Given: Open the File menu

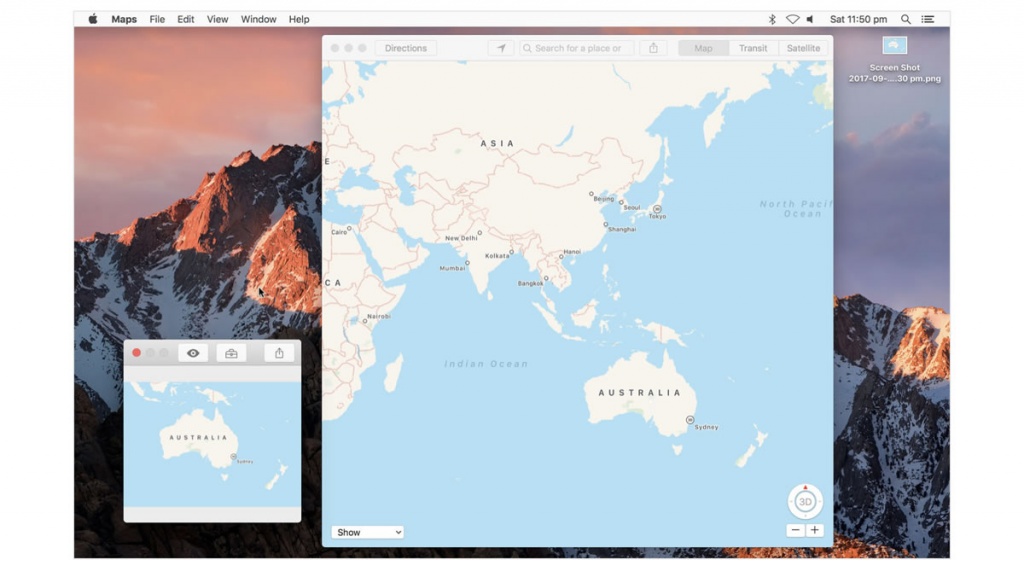Looking at the screenshot, I should (157, 19).
